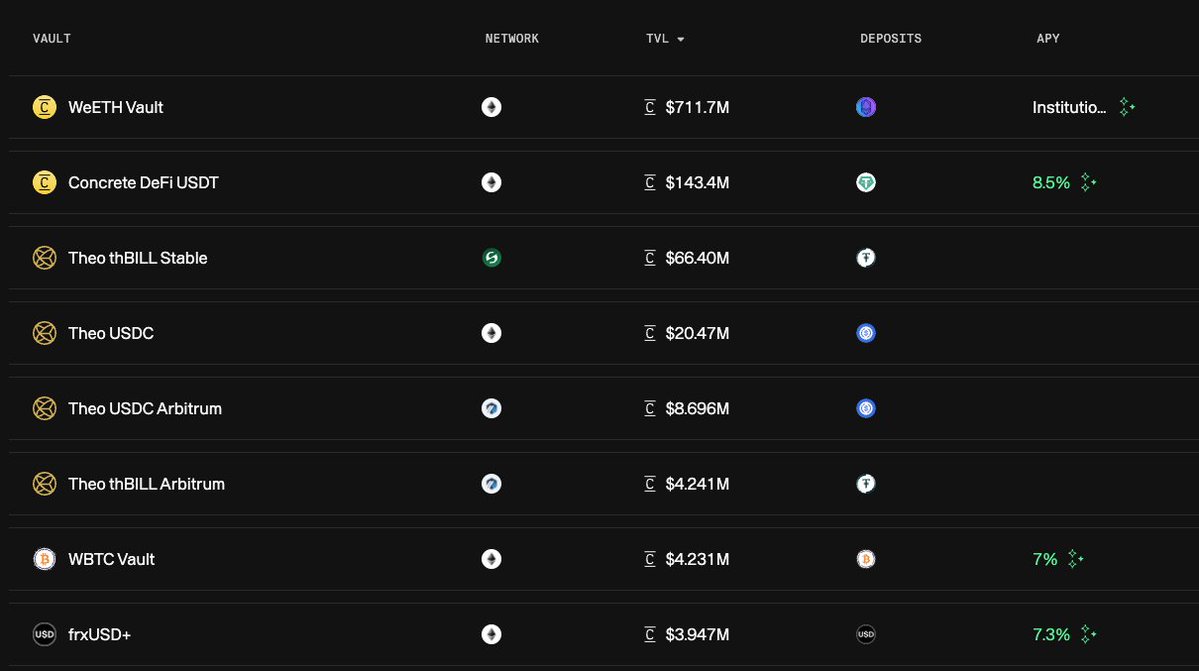Click the sparkle icon beside 8.5% APY
This screenshot has width=1199, height=671.
click(x=1088, y=183)
